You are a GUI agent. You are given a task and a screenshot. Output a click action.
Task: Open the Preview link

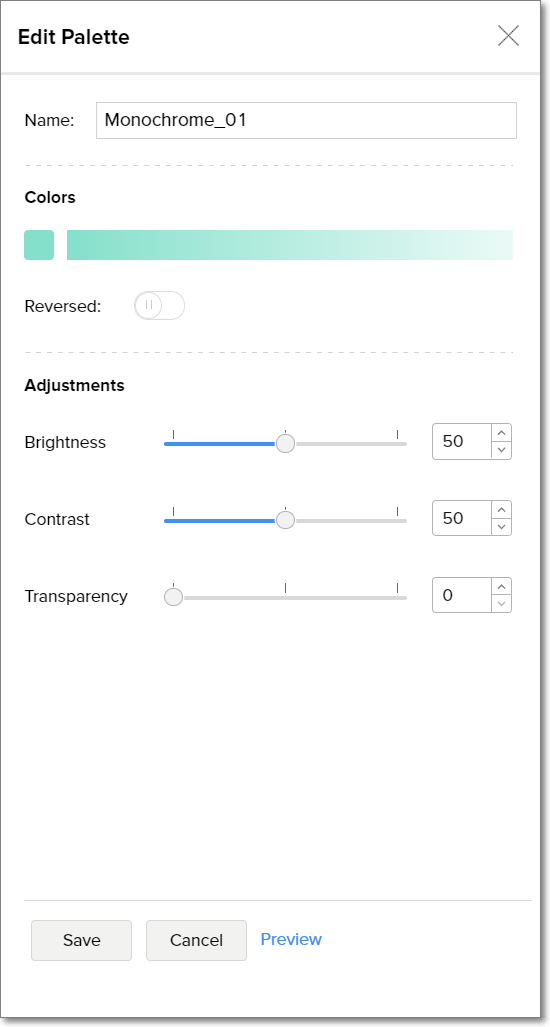291,939
